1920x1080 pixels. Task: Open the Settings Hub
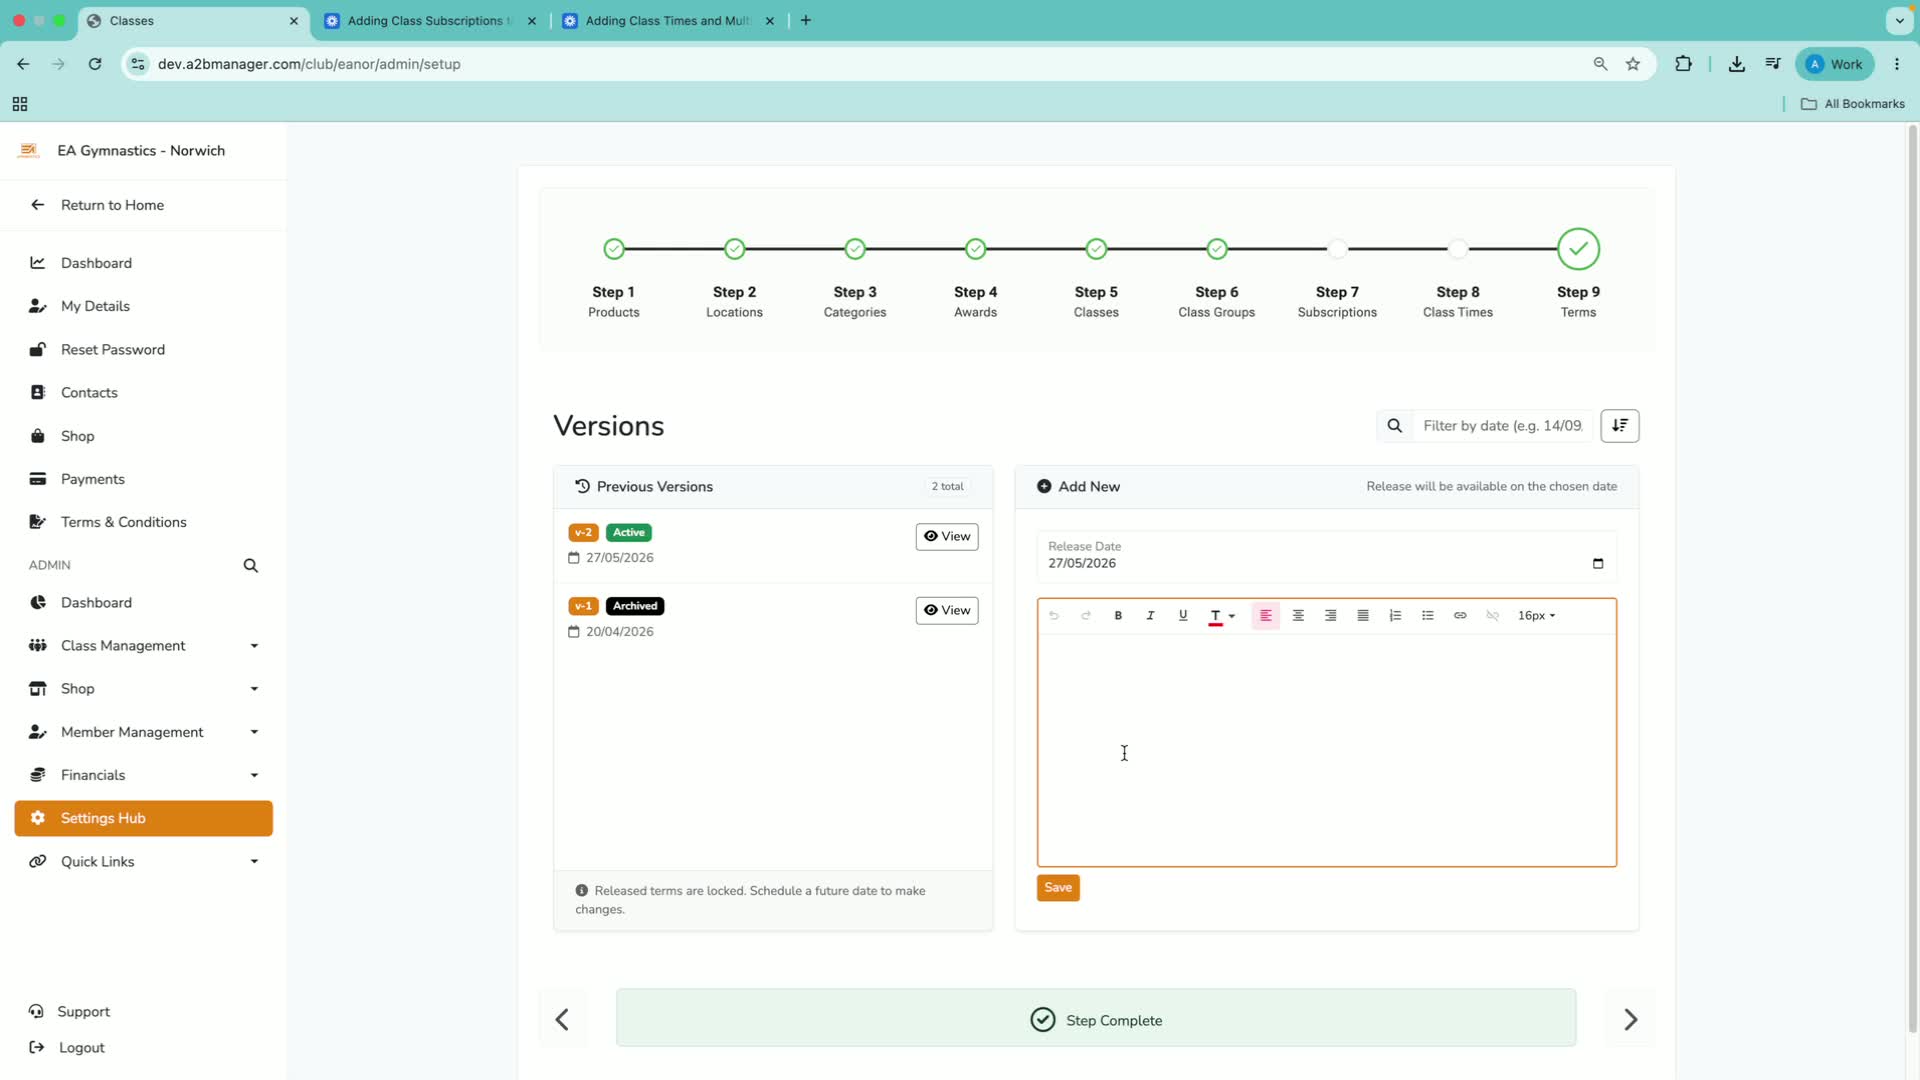[x=144, y=818]
